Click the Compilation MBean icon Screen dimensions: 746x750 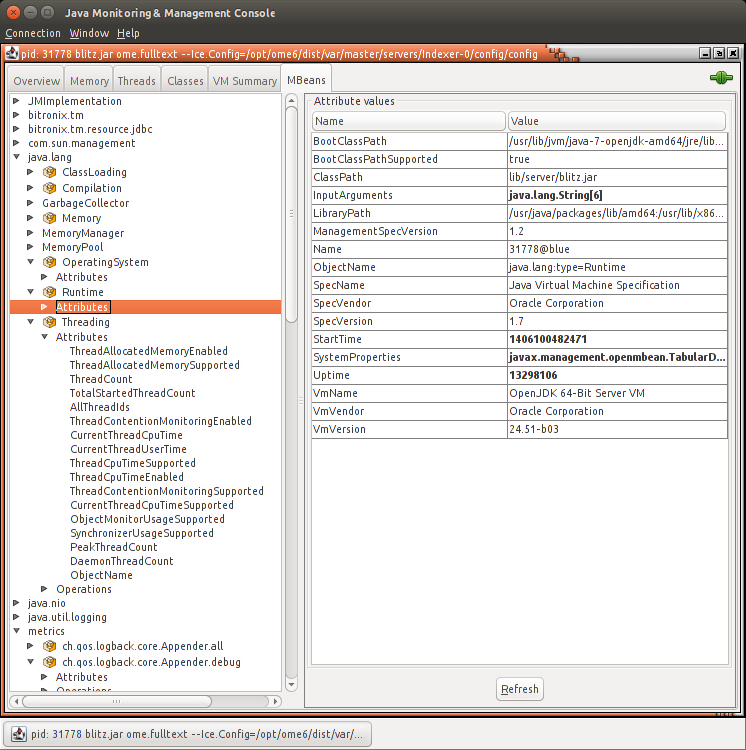click(x=49, y=188)
